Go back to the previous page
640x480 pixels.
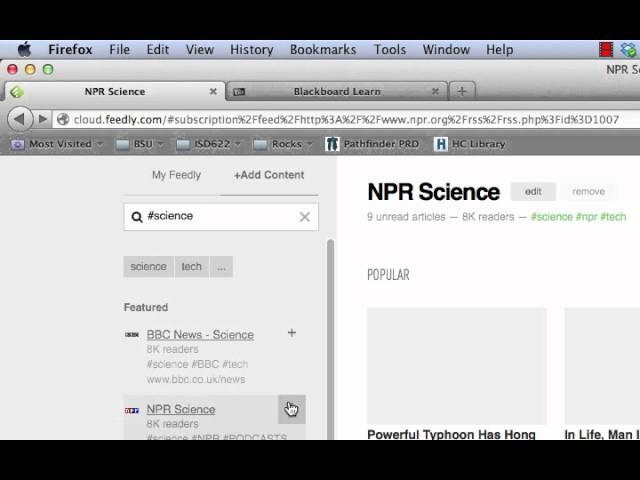click(x=20, y=119)
